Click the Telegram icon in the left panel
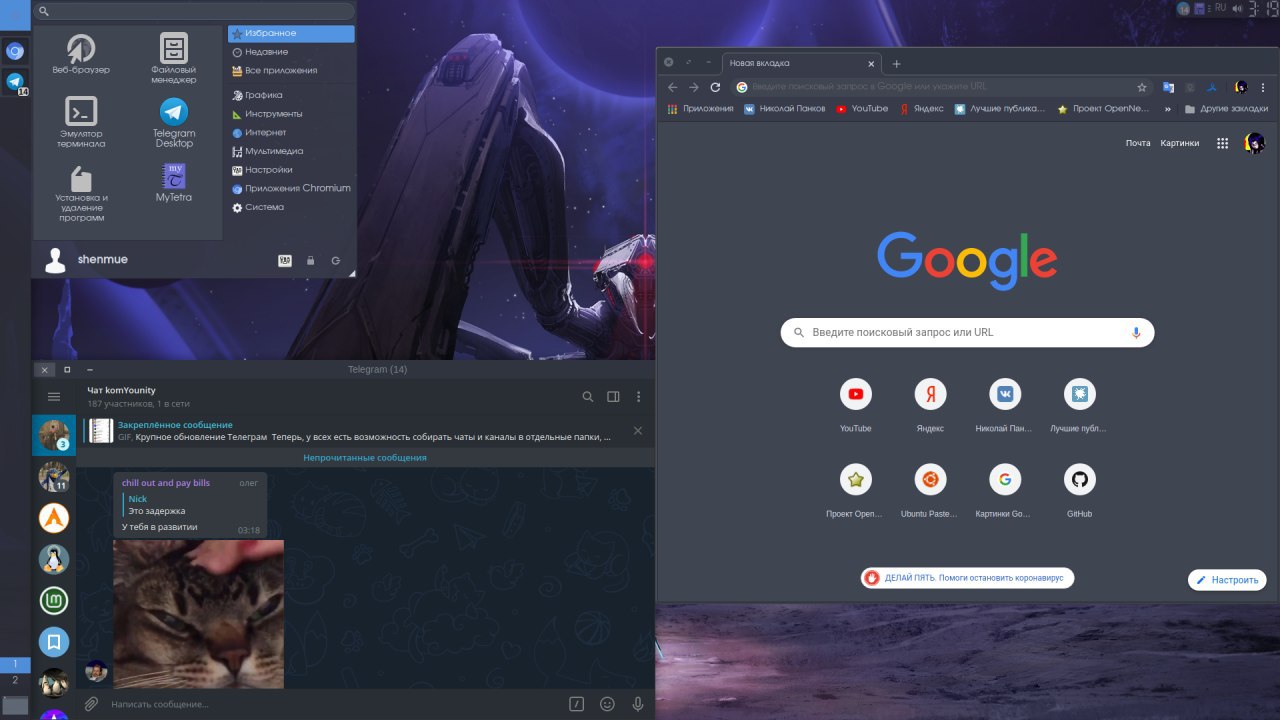The image size is (1280, 720). [15, 82]
